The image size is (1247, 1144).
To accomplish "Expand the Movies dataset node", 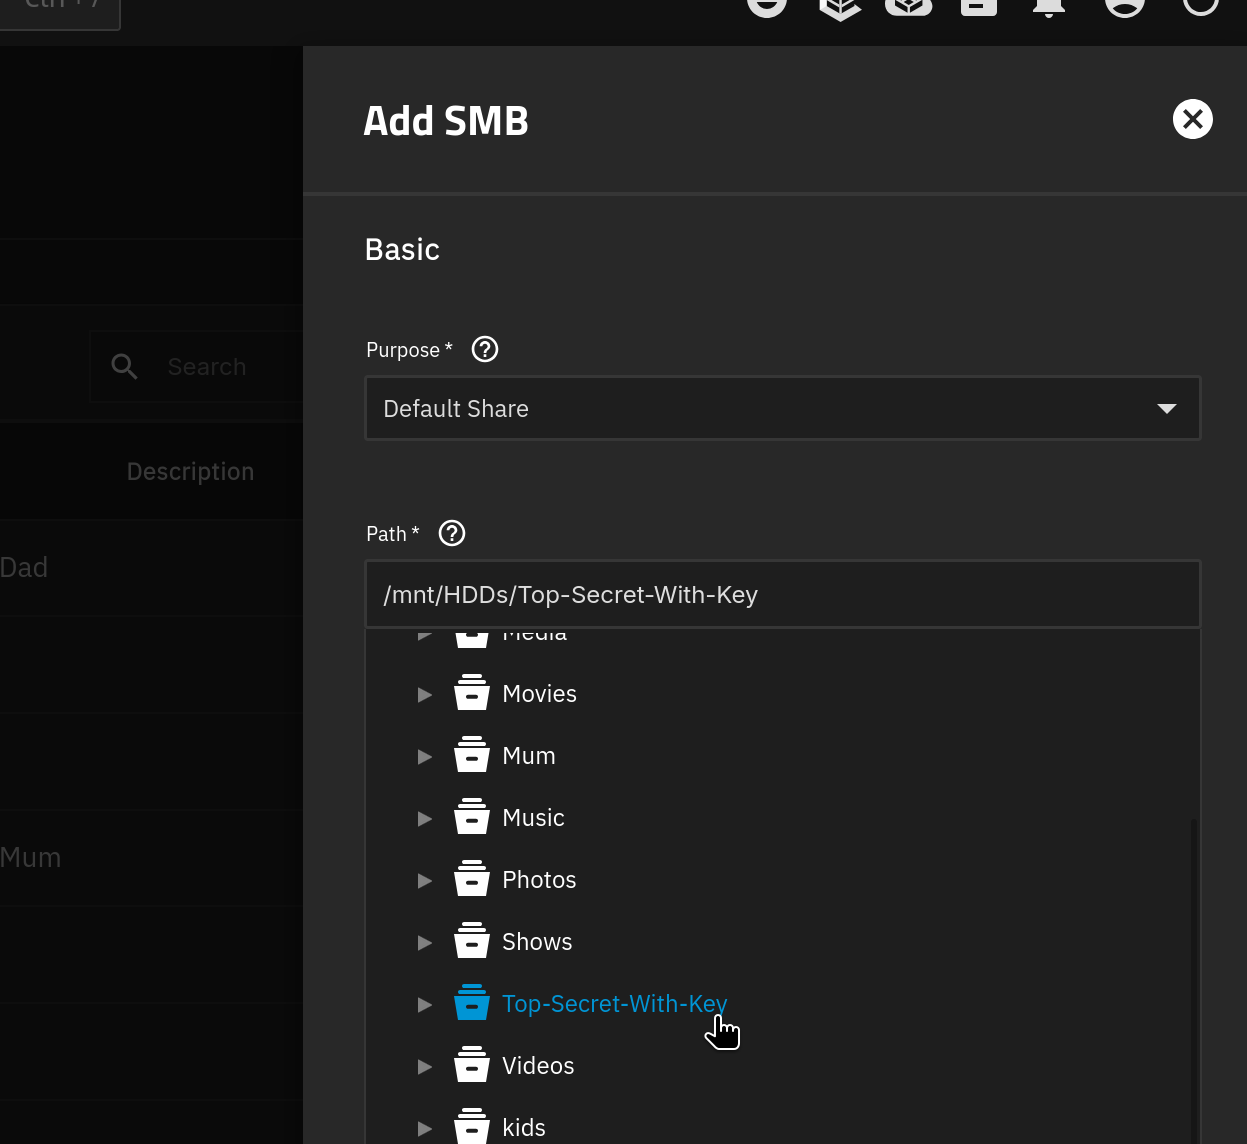I will [x=425, y=694].
